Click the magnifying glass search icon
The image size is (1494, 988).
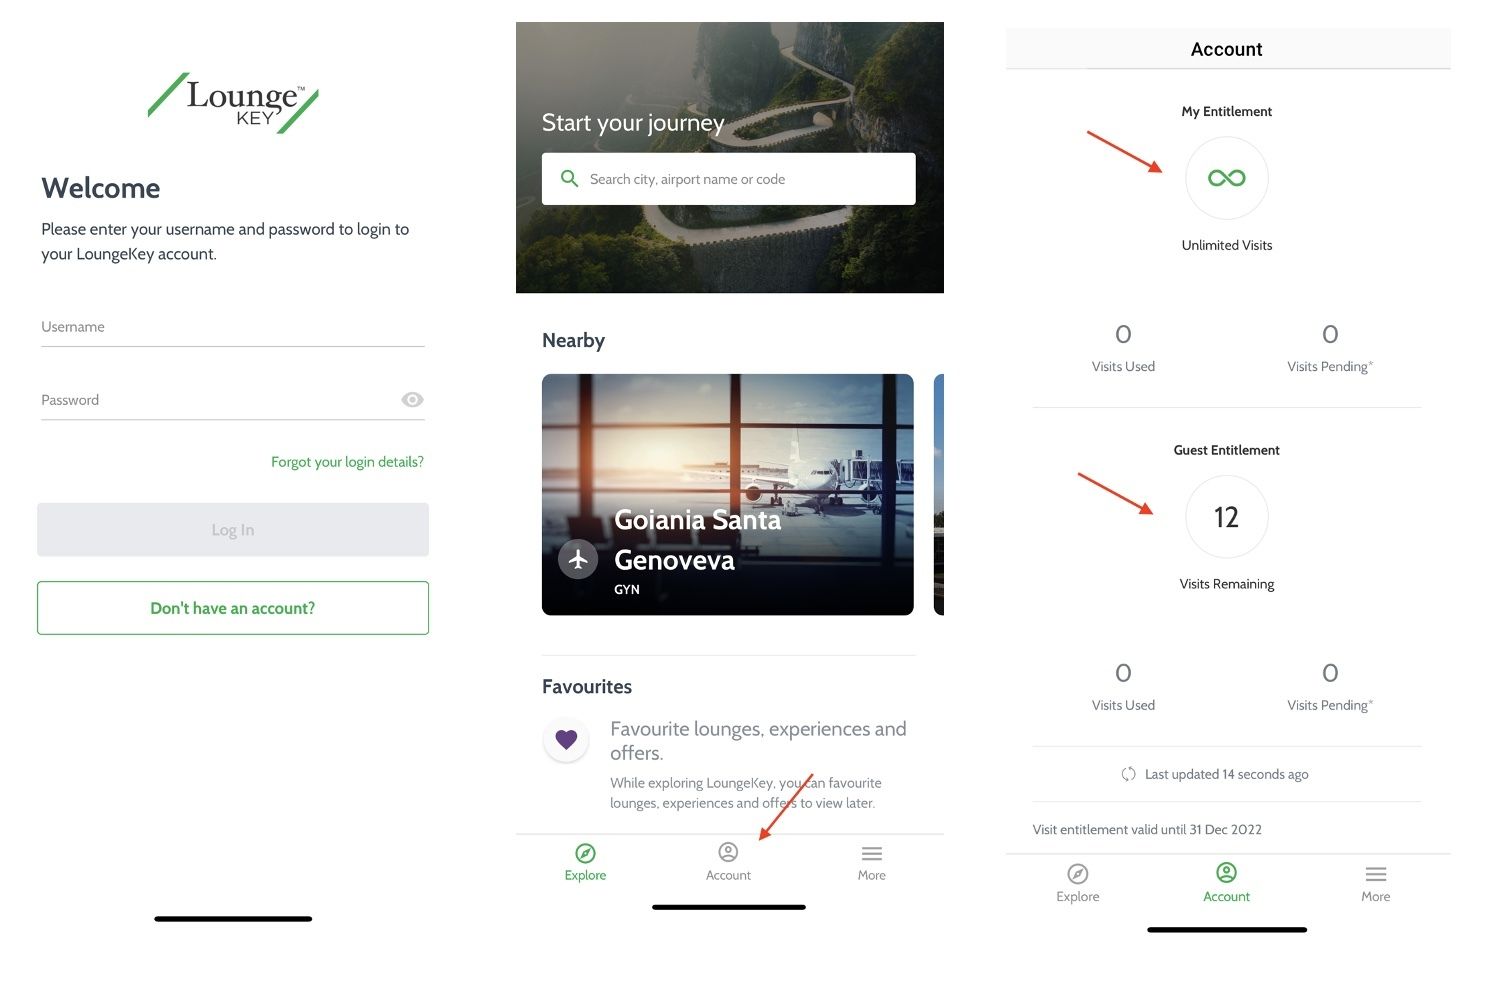click(570, 179)
